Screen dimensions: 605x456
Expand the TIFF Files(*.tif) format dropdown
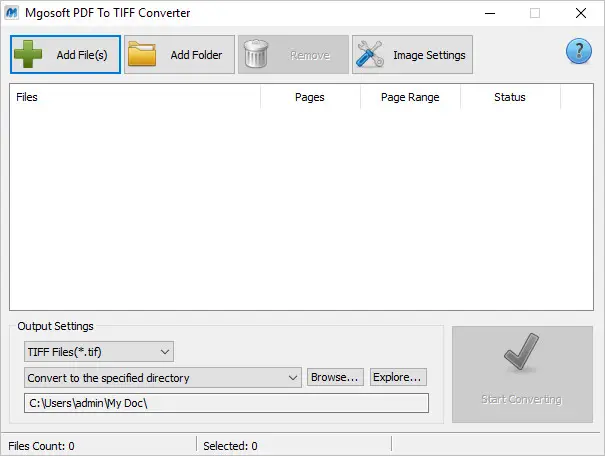[99, 351]
